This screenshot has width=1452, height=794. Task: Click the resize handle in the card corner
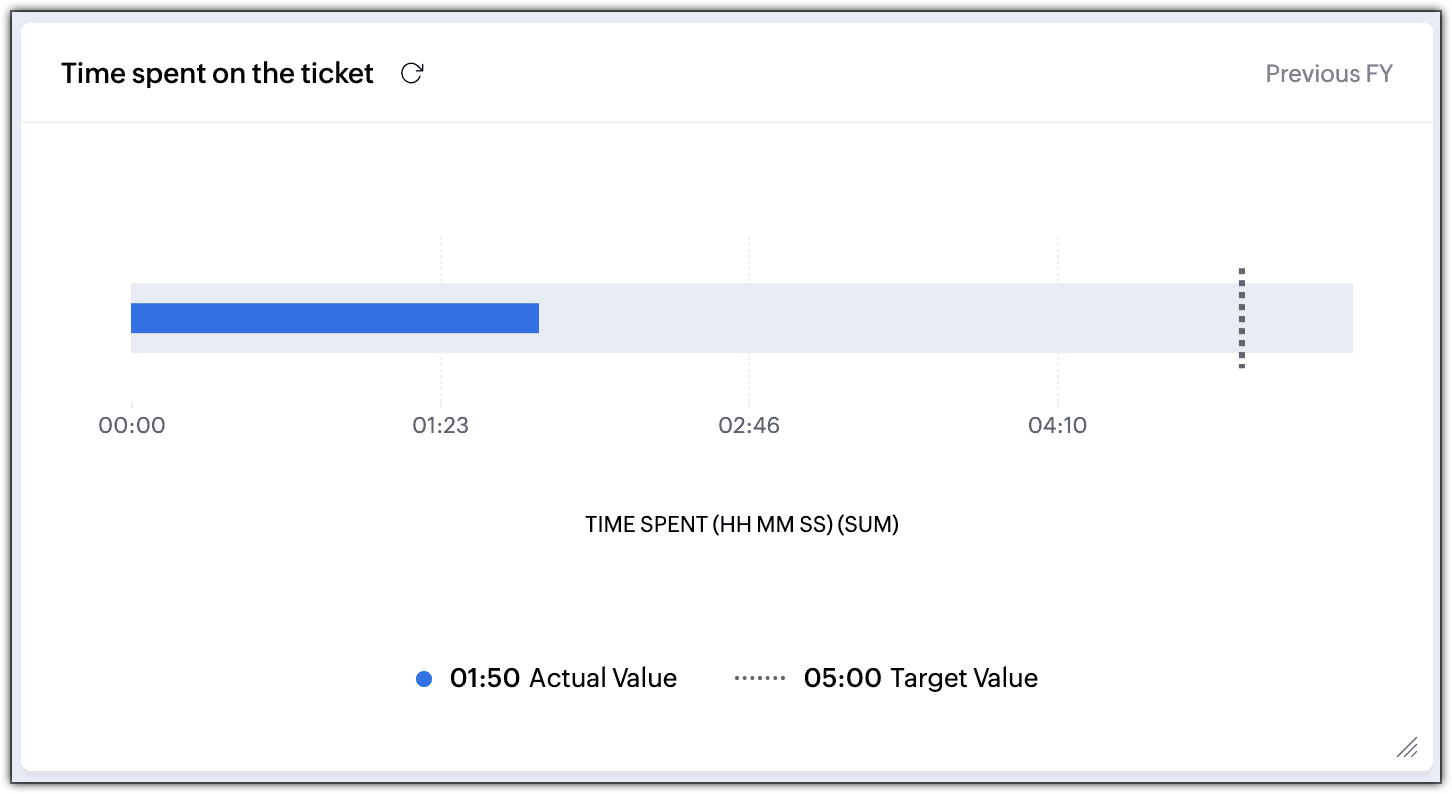click(x=1407, y=747)
